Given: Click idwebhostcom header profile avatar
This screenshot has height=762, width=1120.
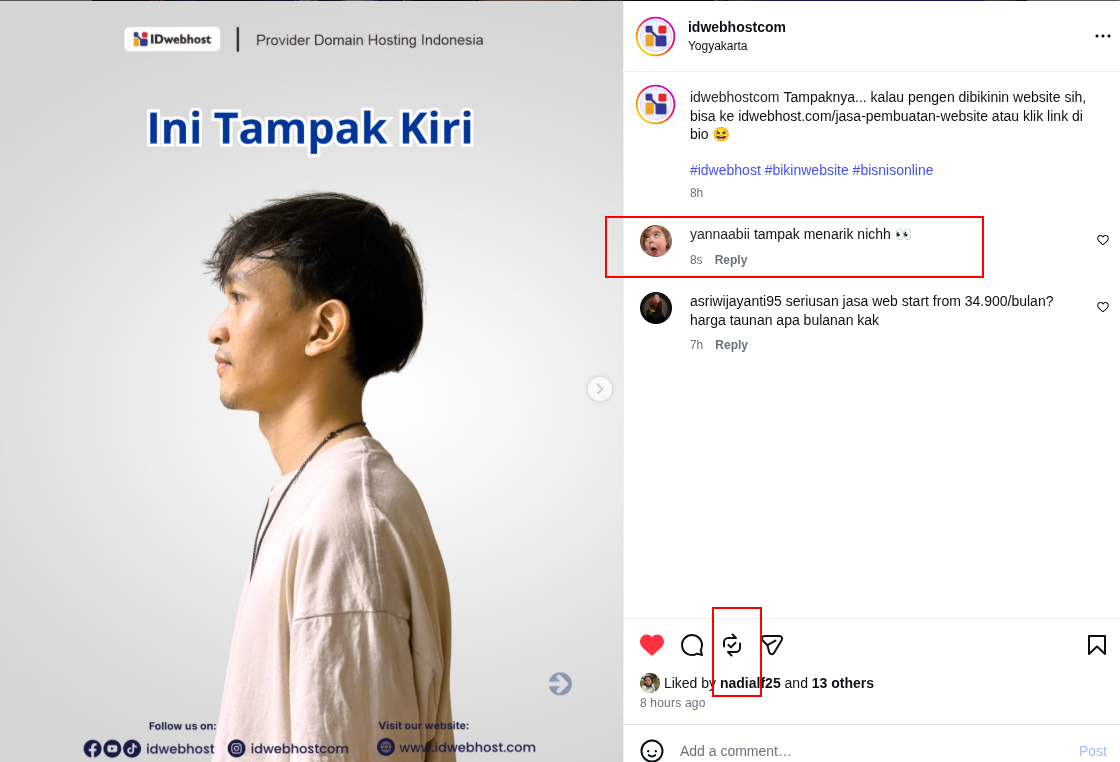Looking at the screenshot, I should pyautogui.click(x=655, y=36).
